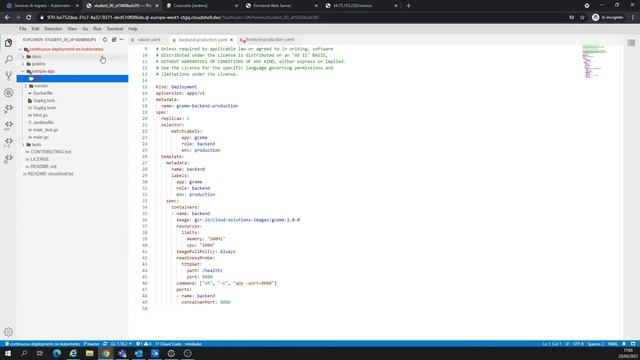This screenshot has height=360, width=640.
Task: Click the browser address bar
Action: click(302, 17)
